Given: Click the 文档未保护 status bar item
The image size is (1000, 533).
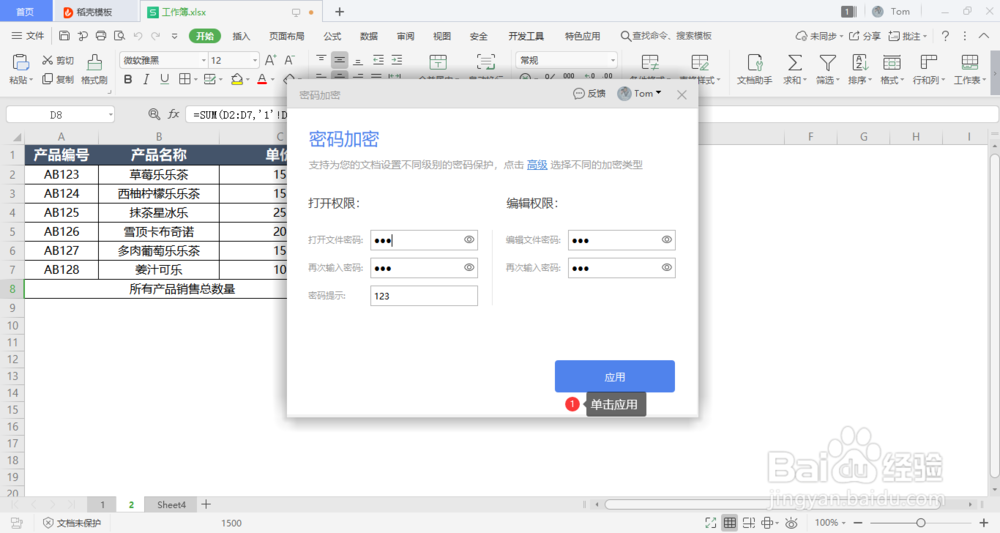Looking at the screenshot, I should pyautogui.click(x=72, y=523).
